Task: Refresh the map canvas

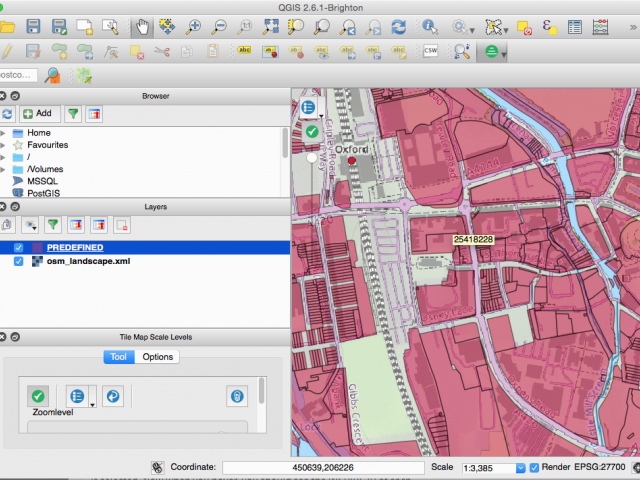Action: click(x=398, y=27)
